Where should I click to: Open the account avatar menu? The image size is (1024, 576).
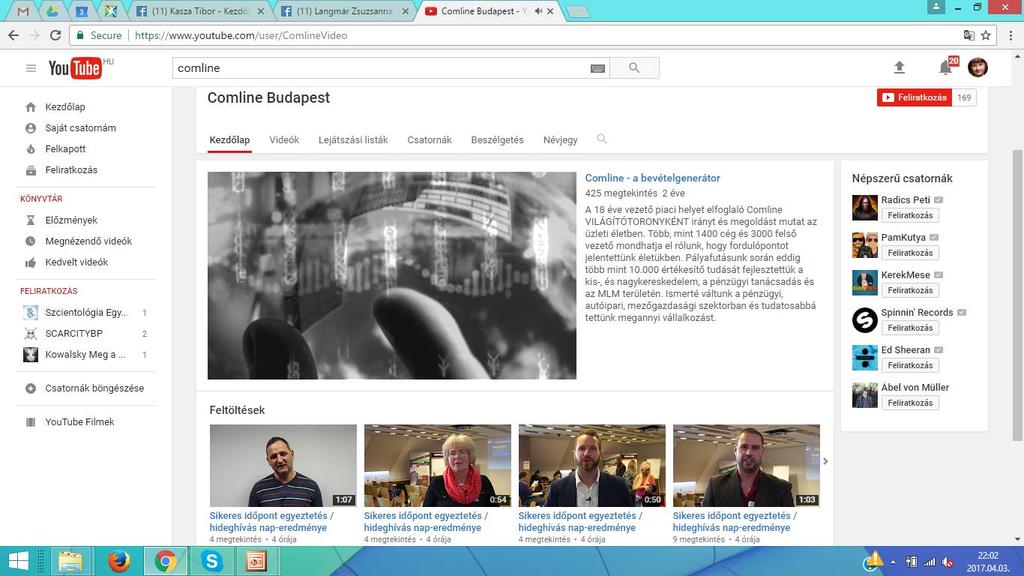point(978,67)
